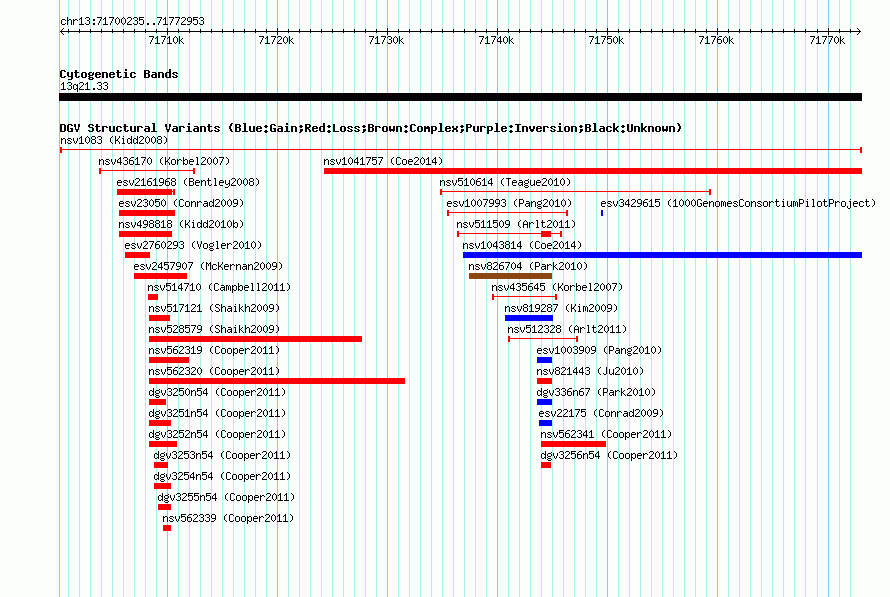Click the esv22175 (Conrad2009) label

(601, 413)
